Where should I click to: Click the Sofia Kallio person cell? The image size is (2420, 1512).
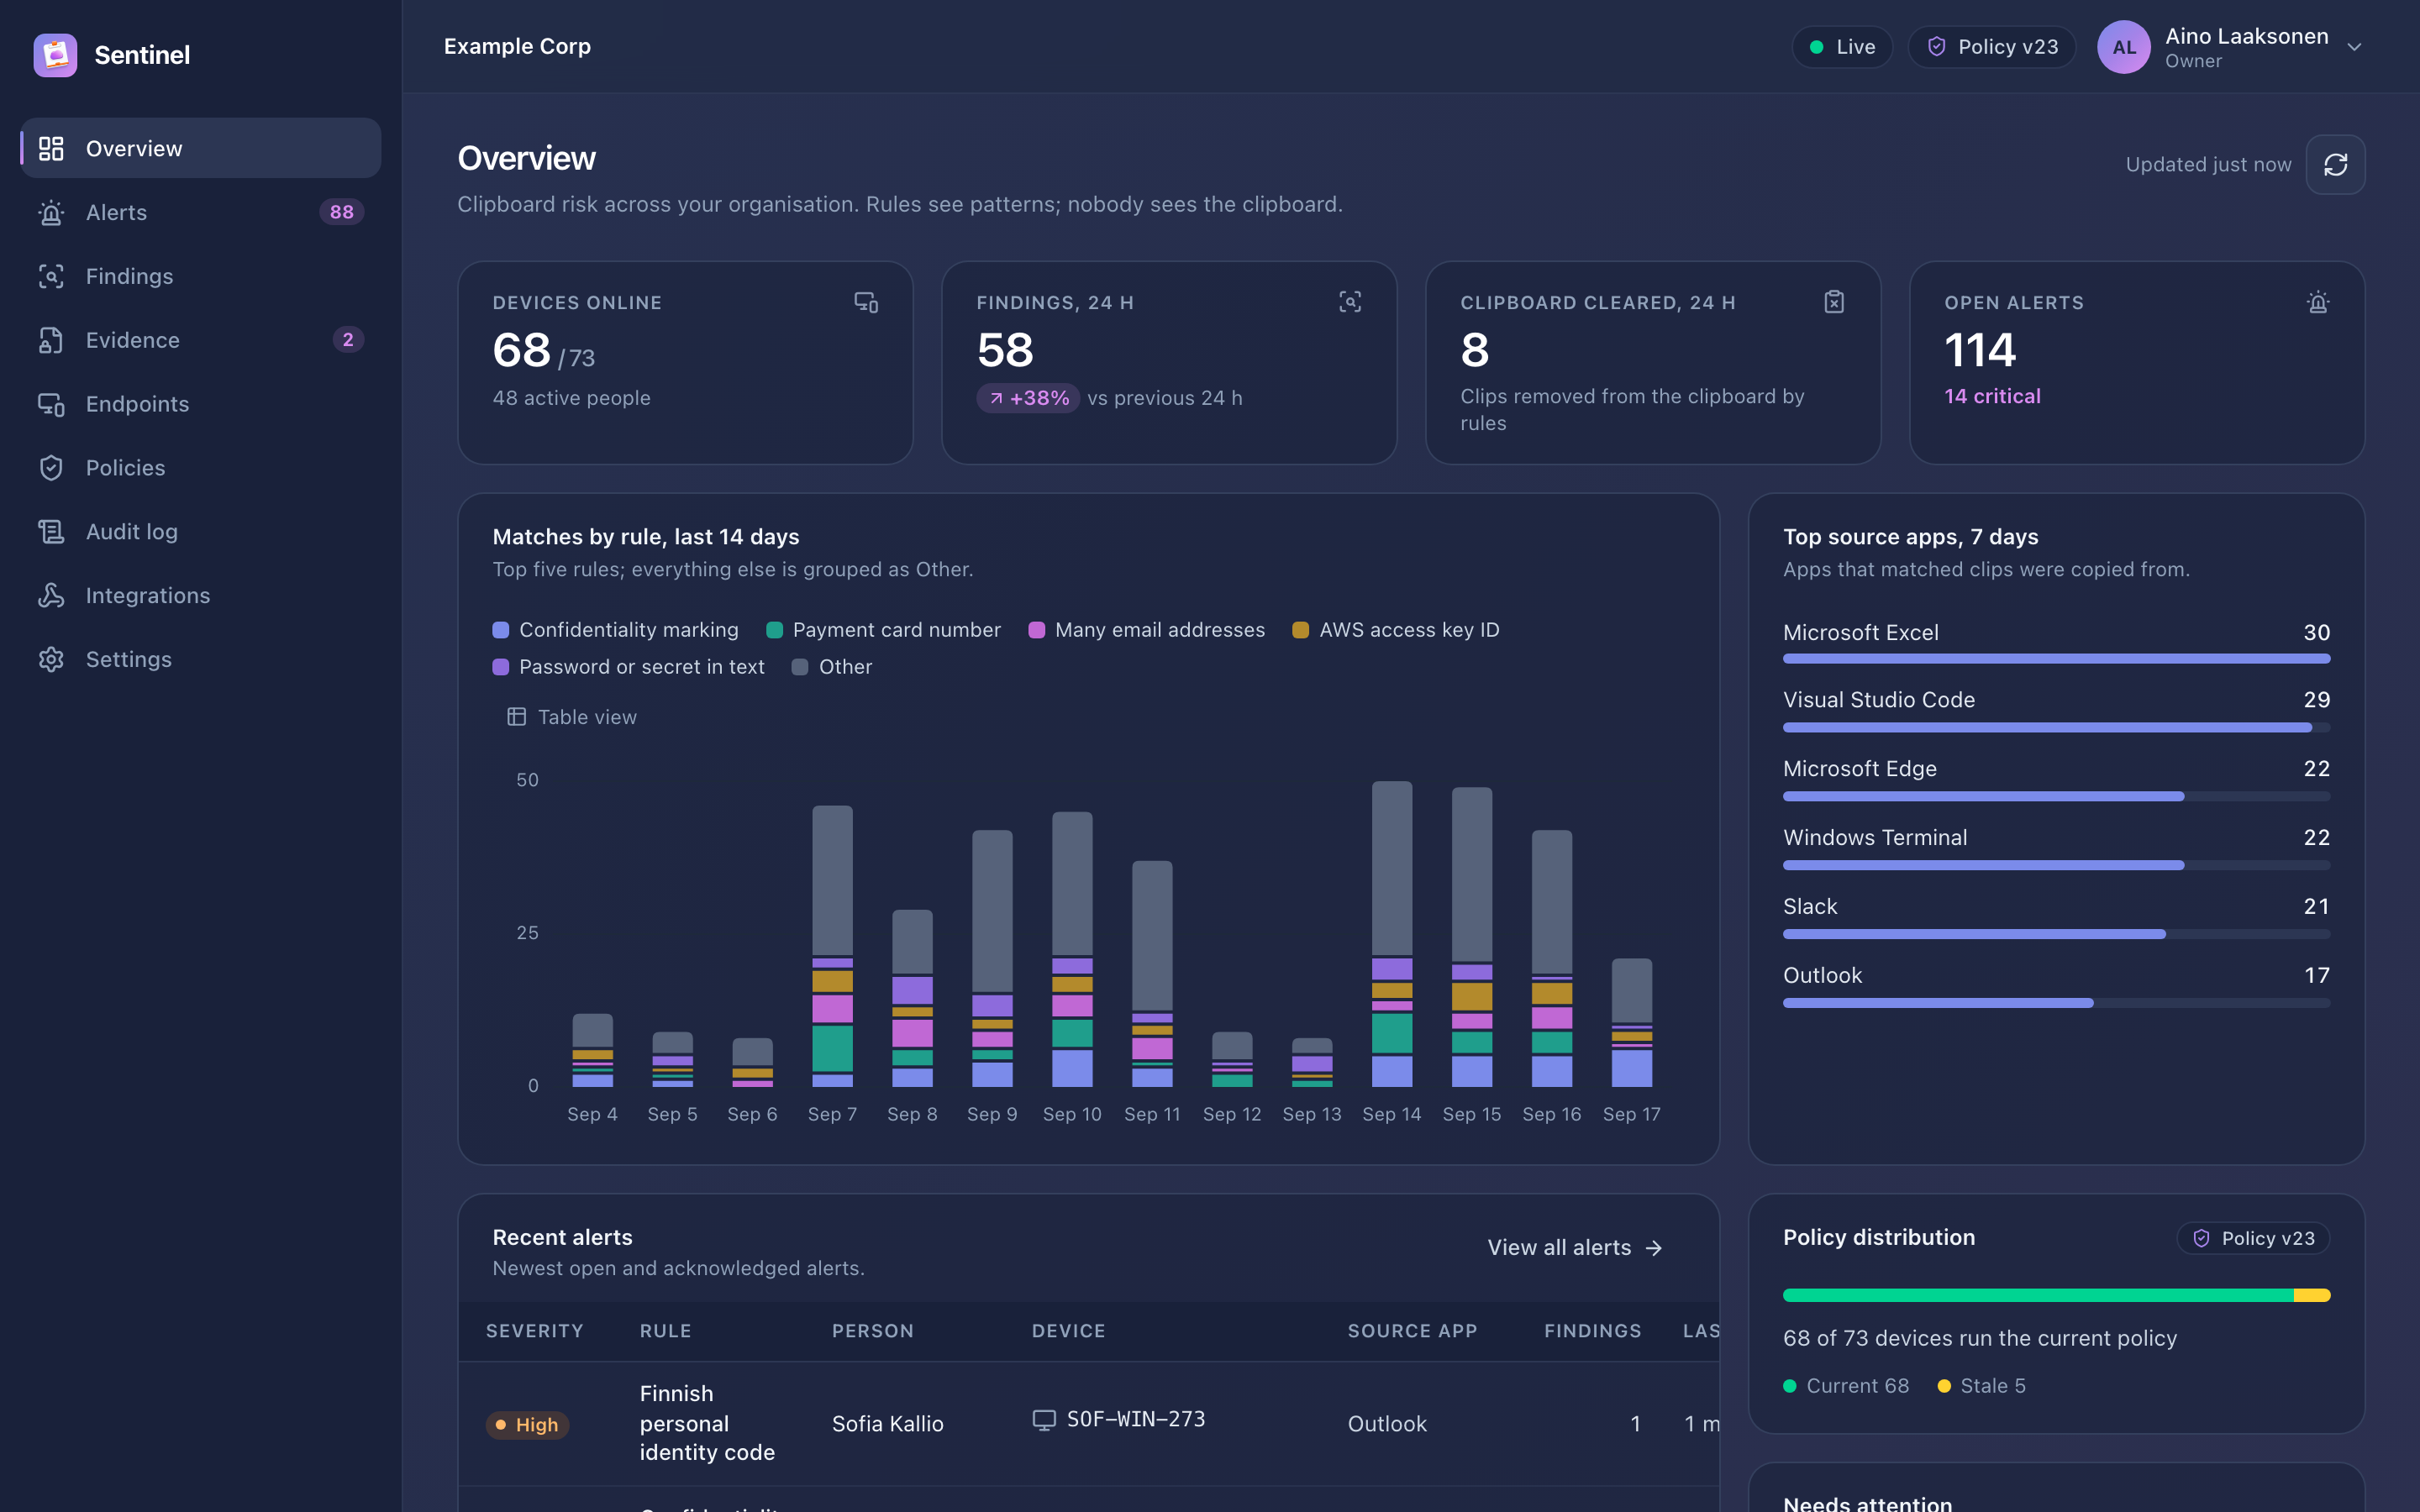(888, 1424)
